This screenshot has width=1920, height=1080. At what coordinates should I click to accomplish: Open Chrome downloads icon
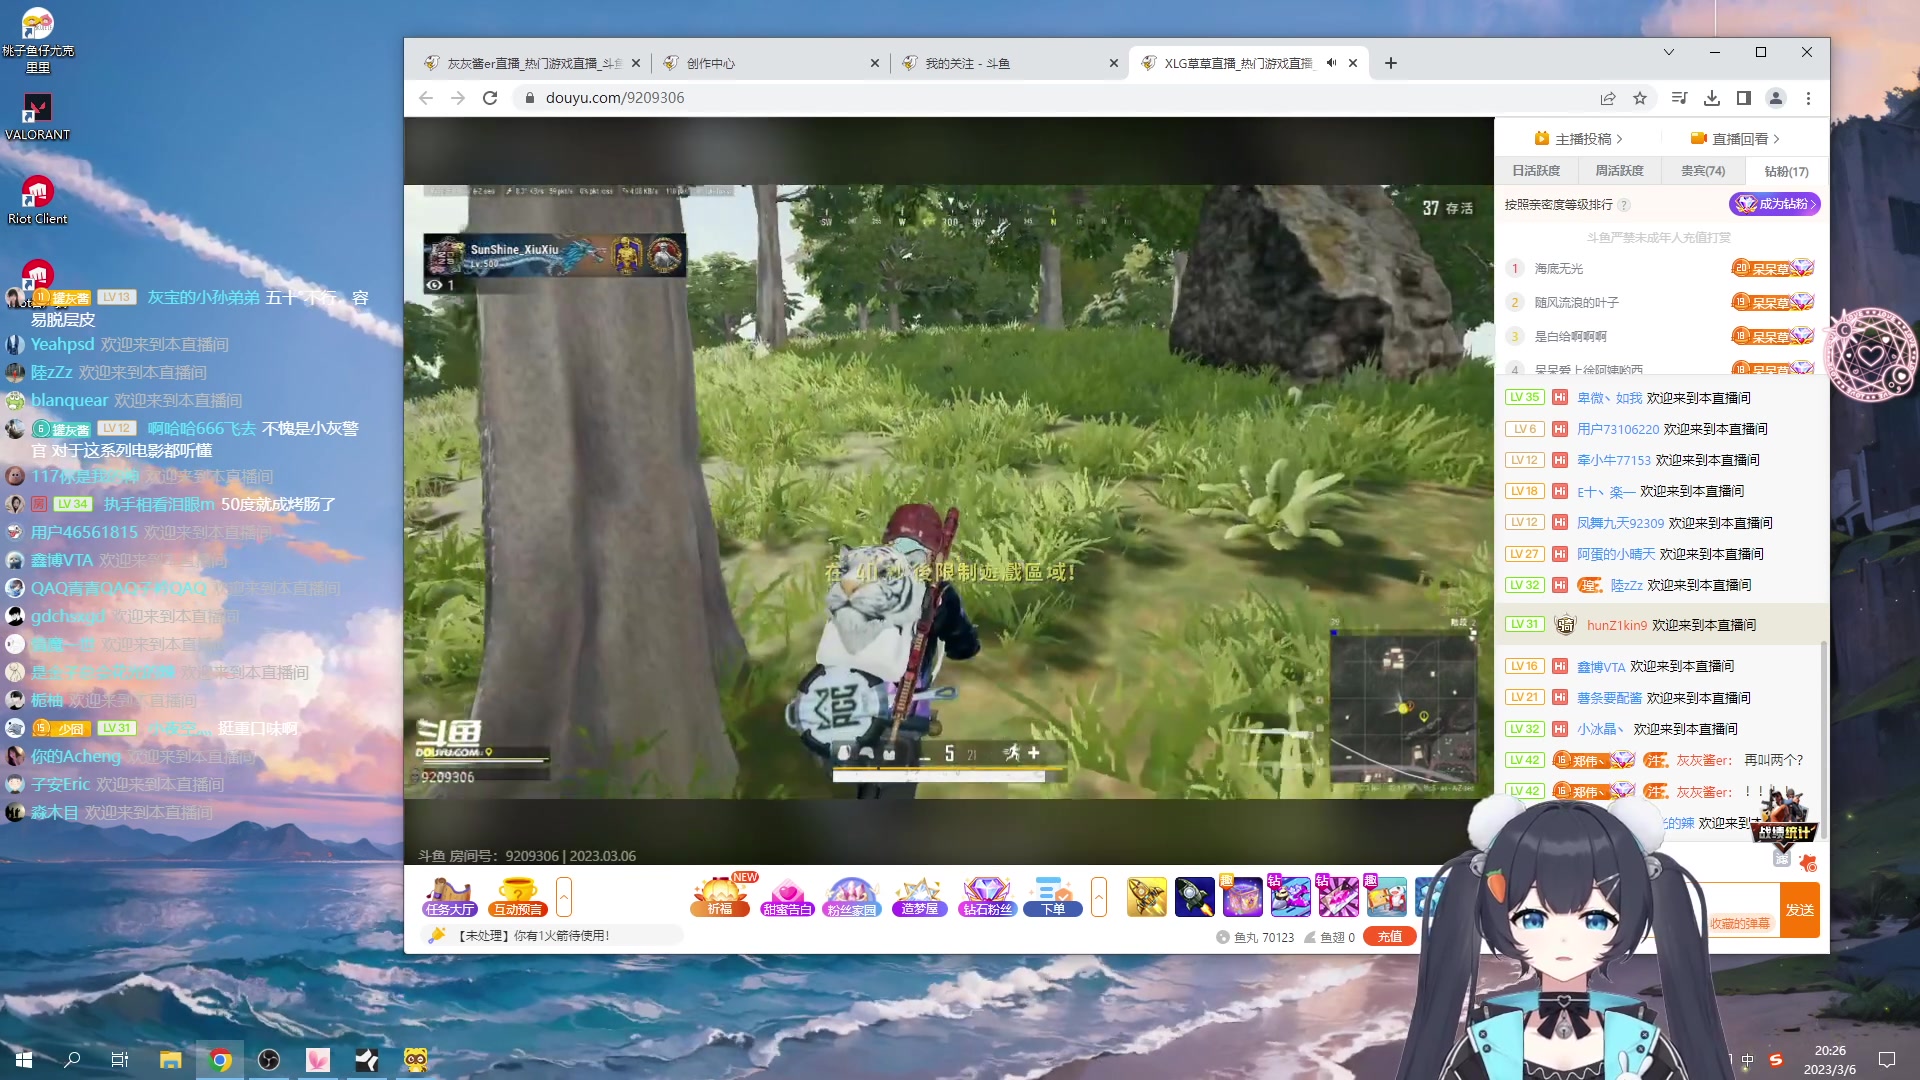coord(1712,98)
